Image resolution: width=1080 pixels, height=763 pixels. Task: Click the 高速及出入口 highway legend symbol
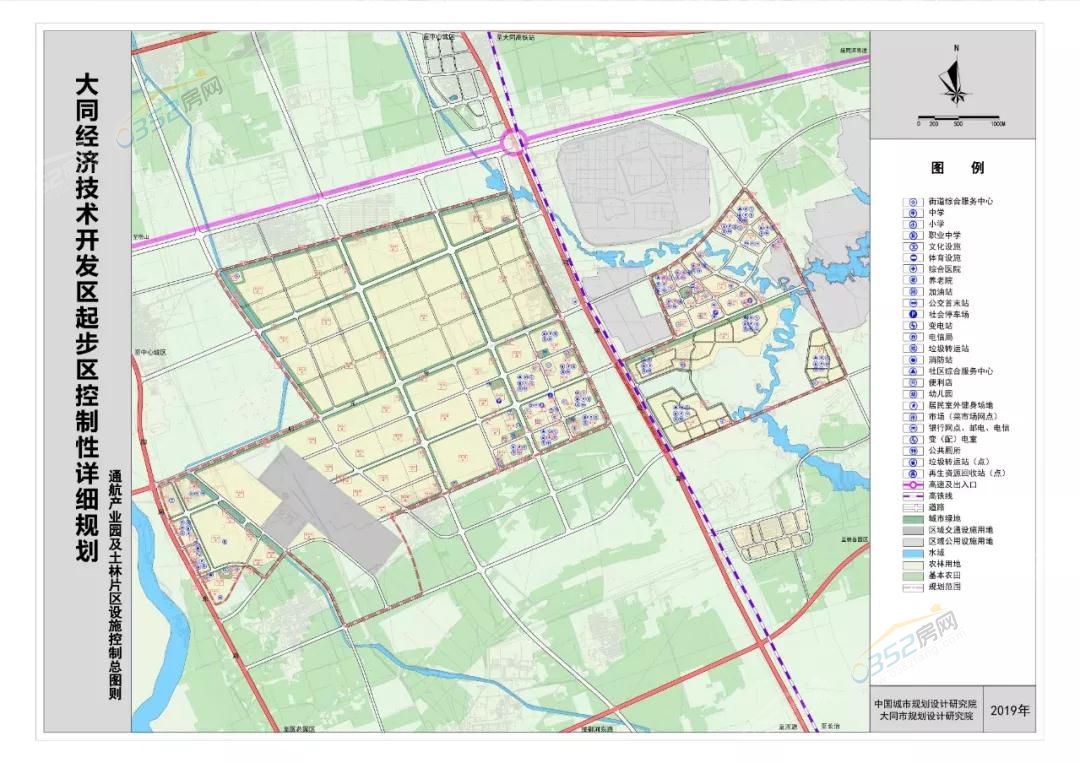click(912, 484)
